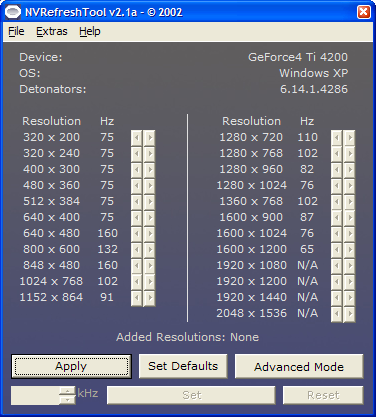Decrease Hz for 848 x 480
Screen dimensions: 376x417
(x=137, y=266)
